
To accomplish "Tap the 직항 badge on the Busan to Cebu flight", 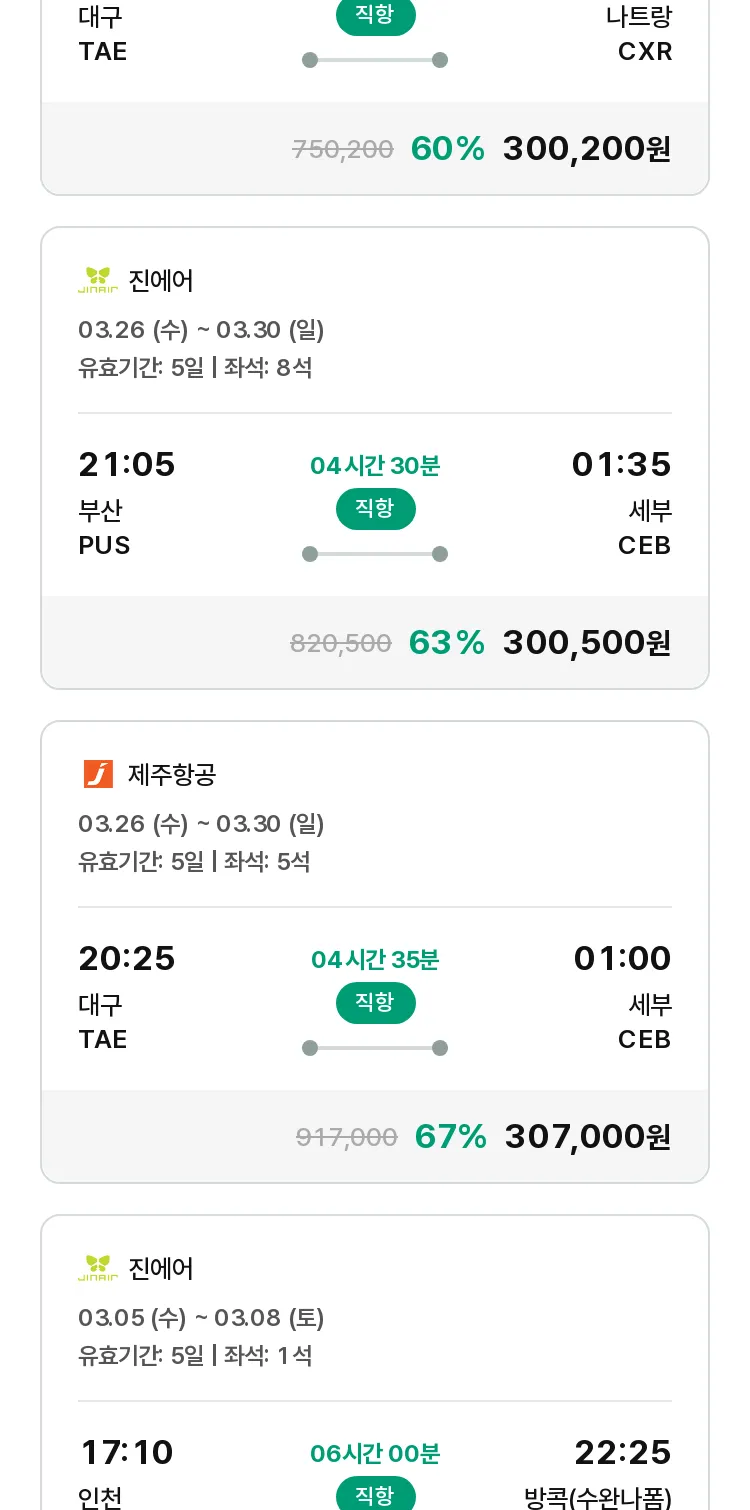I will pos(375,509).
